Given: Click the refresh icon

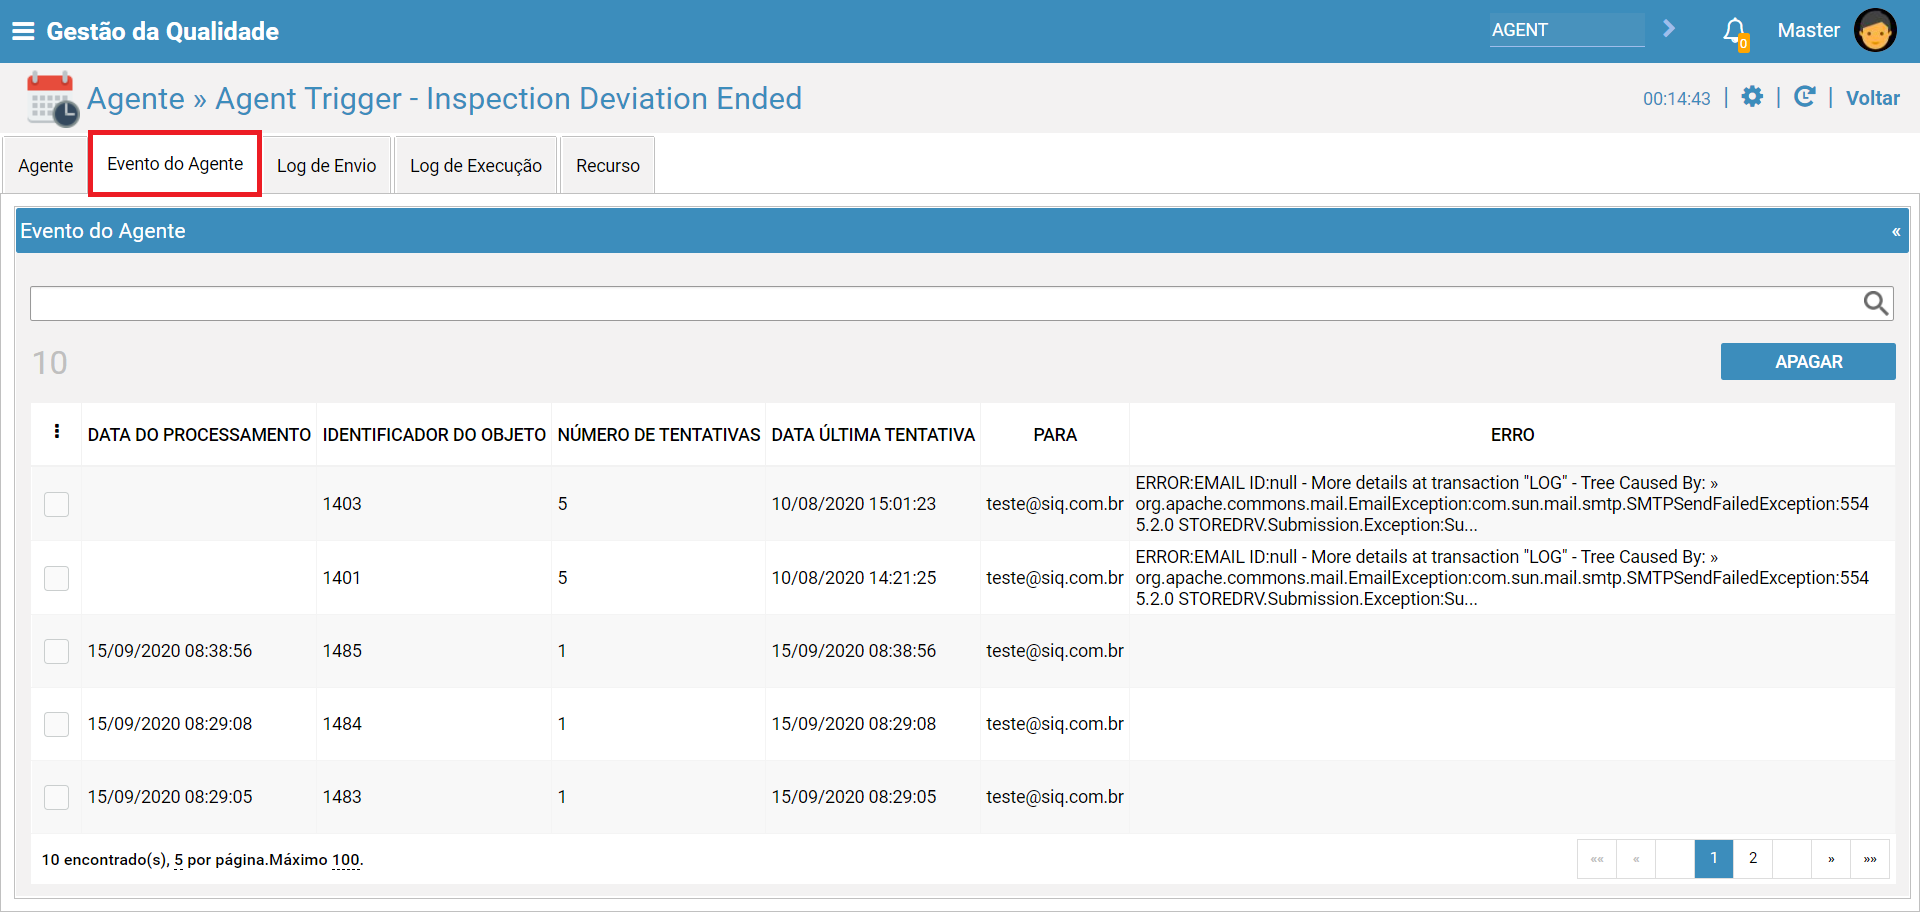Looking at the screenshot, I should (1804, 97).
